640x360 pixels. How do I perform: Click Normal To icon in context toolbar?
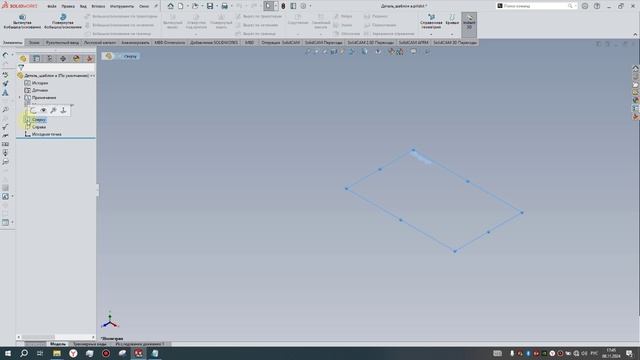(x=63, y=110)
